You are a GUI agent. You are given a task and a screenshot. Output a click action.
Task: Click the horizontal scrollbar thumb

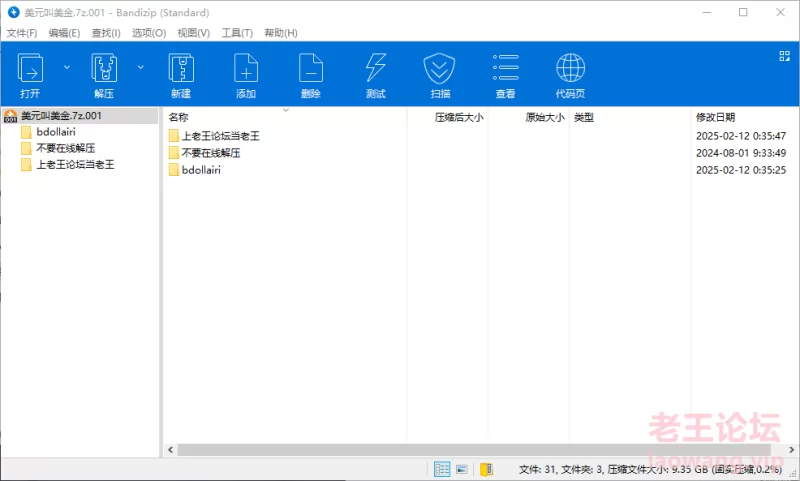tap(476, 450)
